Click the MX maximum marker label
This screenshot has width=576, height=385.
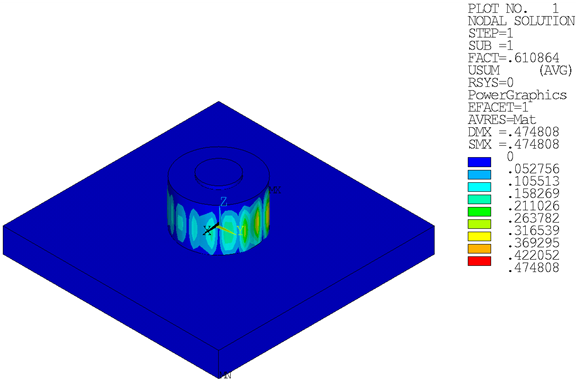[x=275, y=190]
